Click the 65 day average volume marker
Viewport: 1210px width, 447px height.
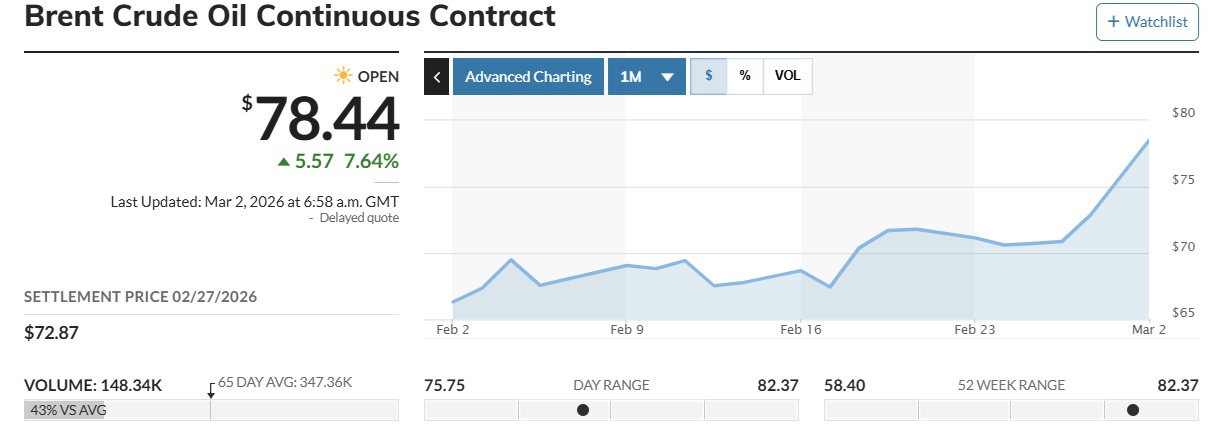[x=210, y=391]
